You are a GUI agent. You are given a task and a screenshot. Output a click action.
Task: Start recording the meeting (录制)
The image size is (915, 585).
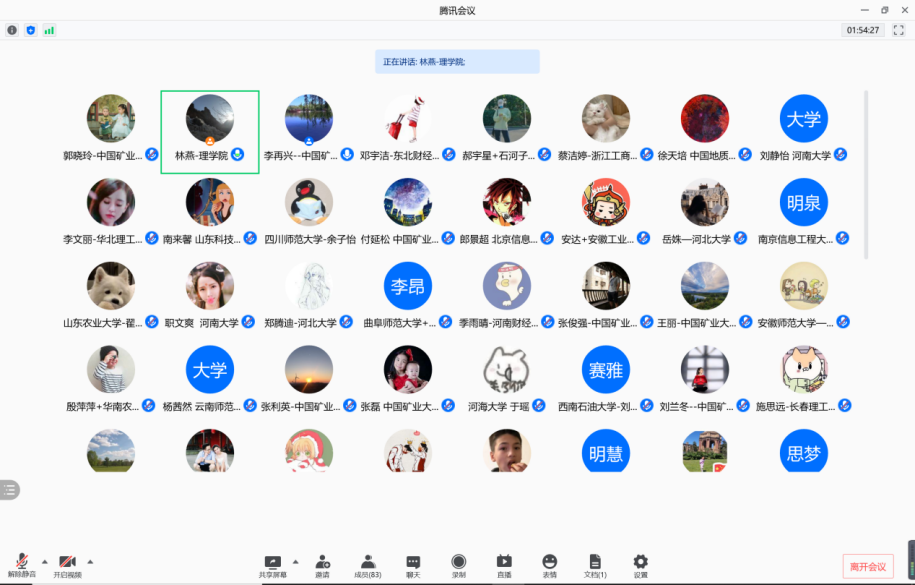pyautogui.click(x=458, y=566)
